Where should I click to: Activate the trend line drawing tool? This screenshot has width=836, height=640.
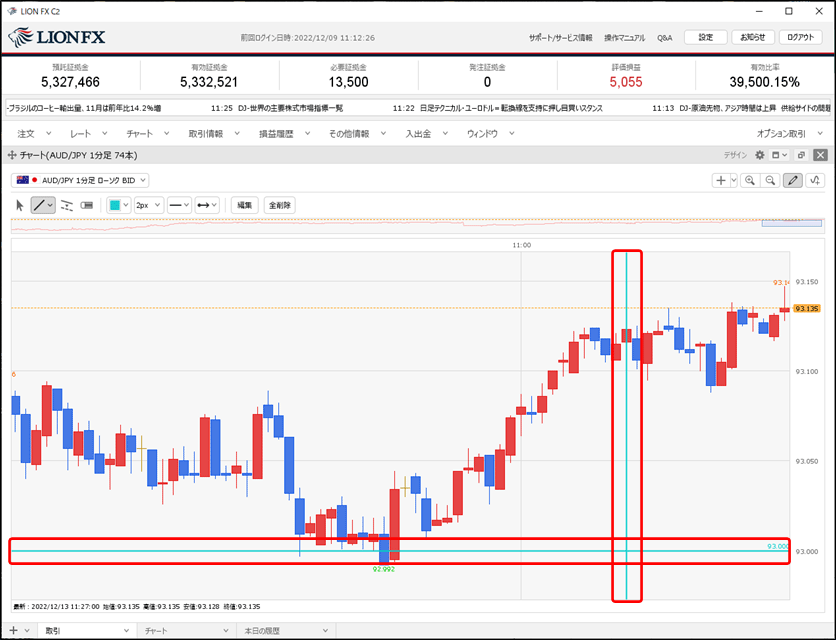38,205
